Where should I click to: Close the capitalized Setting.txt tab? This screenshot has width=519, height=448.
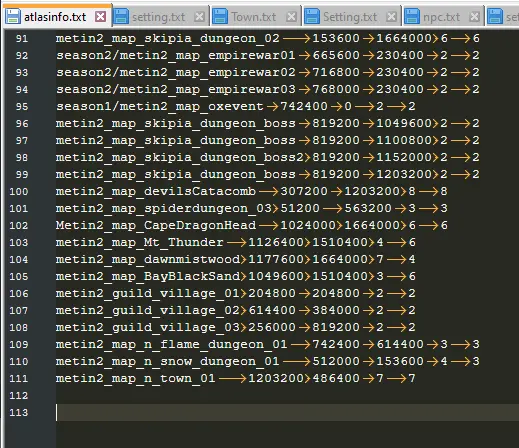click(391, 17)
